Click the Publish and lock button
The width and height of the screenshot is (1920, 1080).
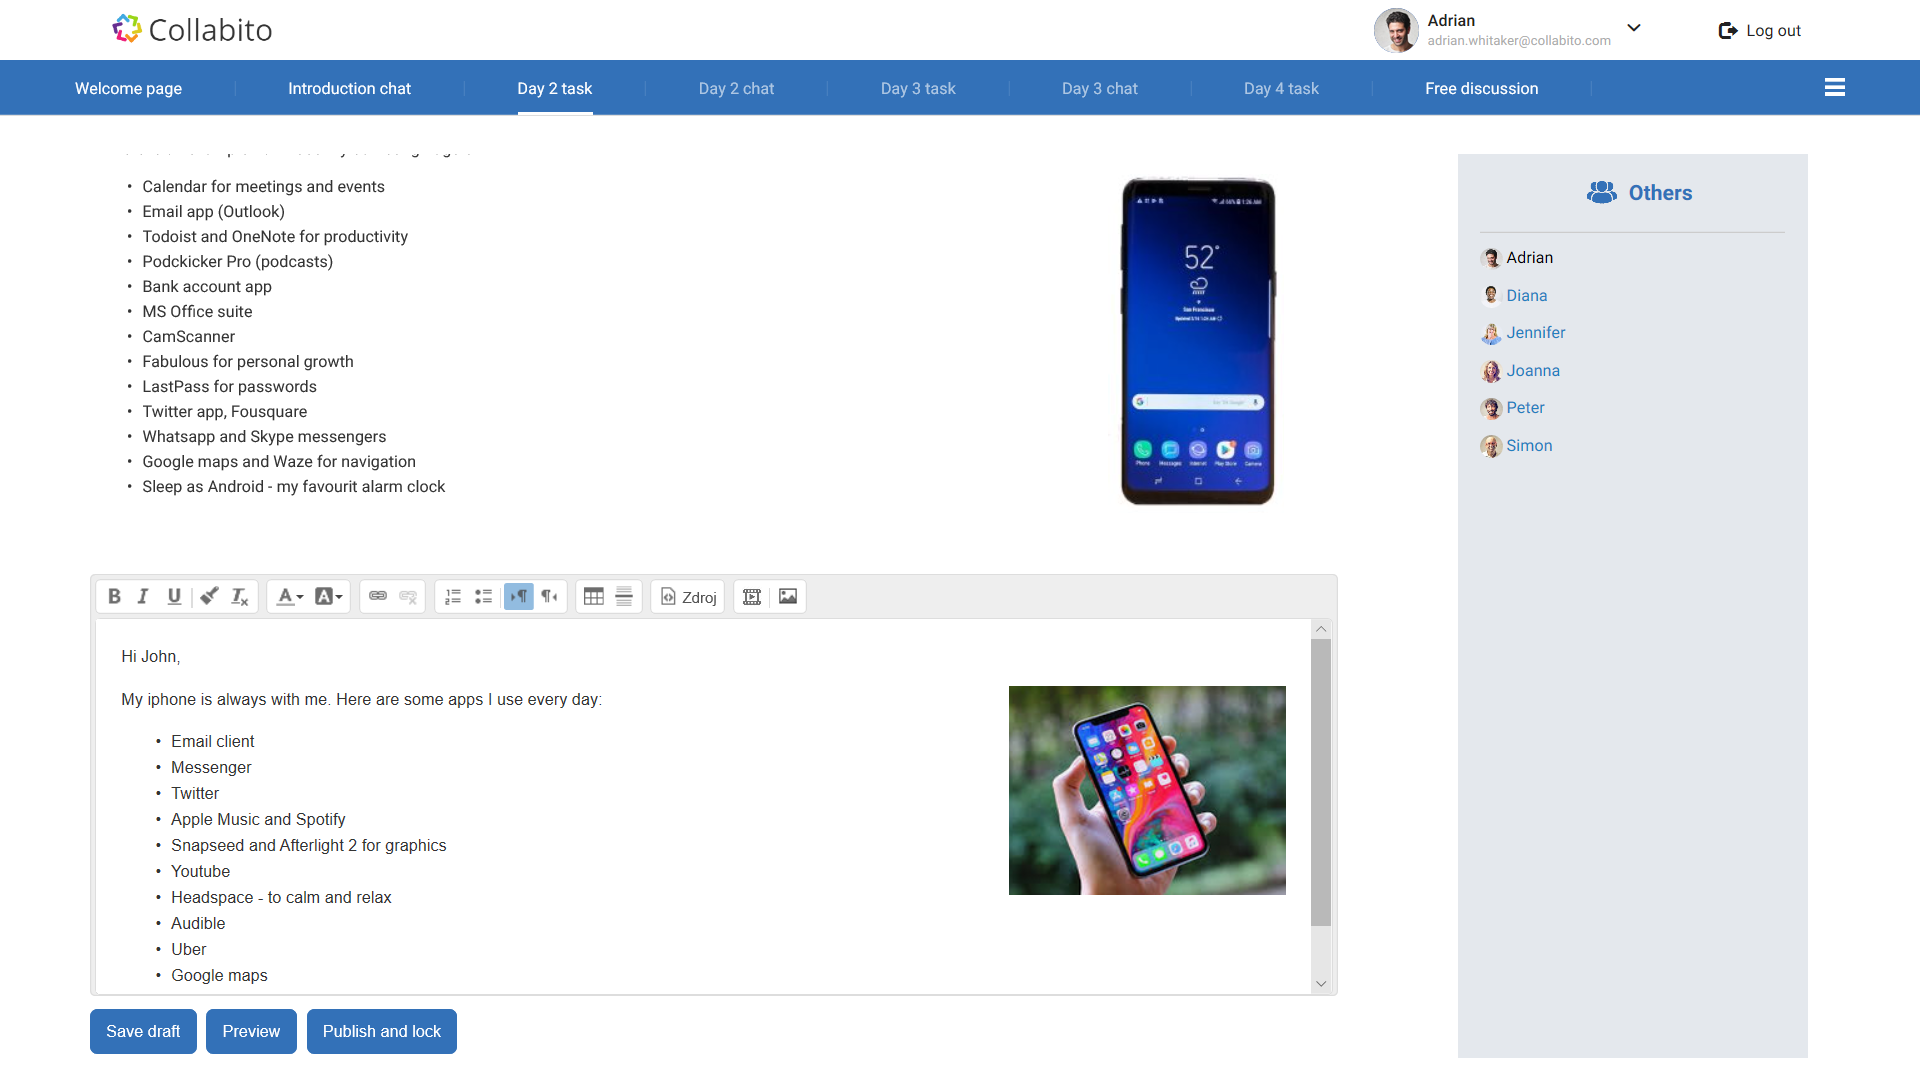[381, 1031]
